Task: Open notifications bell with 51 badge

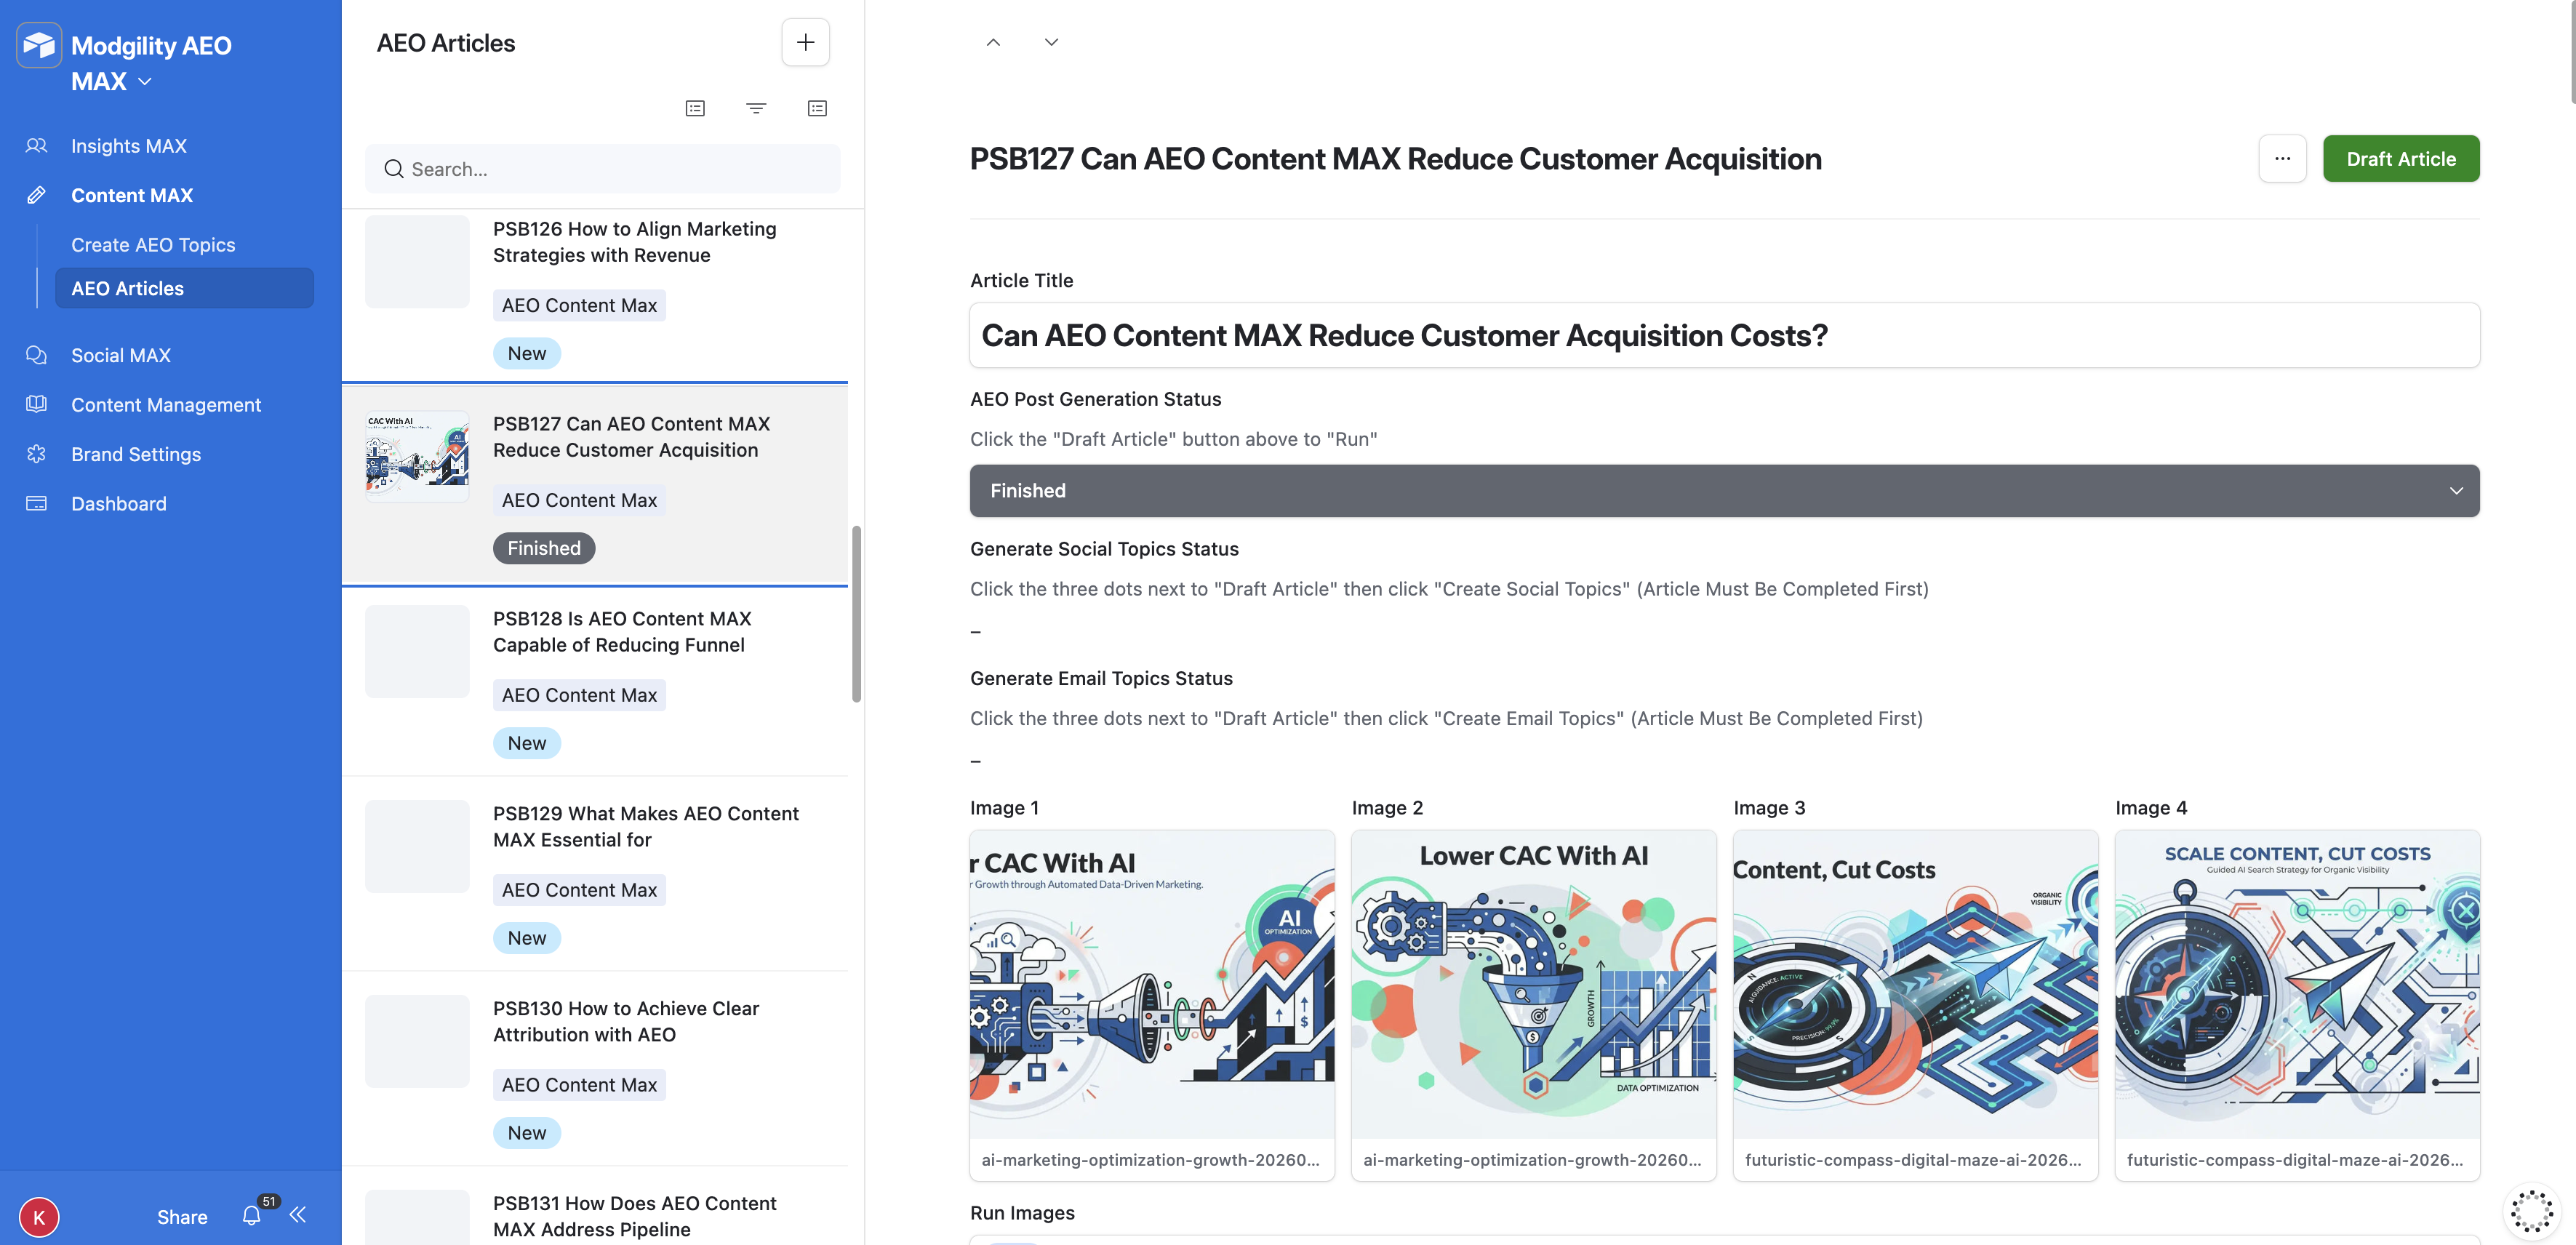Action: pos(252,1216)
